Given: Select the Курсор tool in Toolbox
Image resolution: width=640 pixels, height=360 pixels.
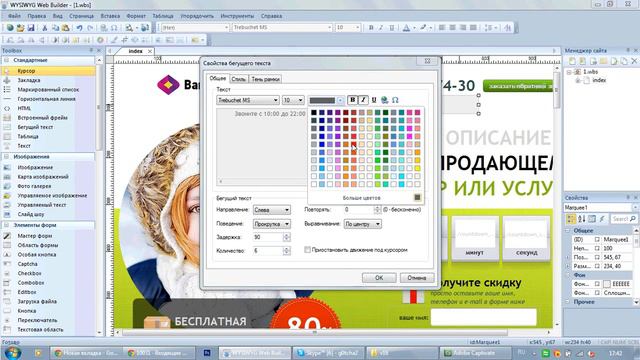Looking at the screenshot, I should coord(48,71).
